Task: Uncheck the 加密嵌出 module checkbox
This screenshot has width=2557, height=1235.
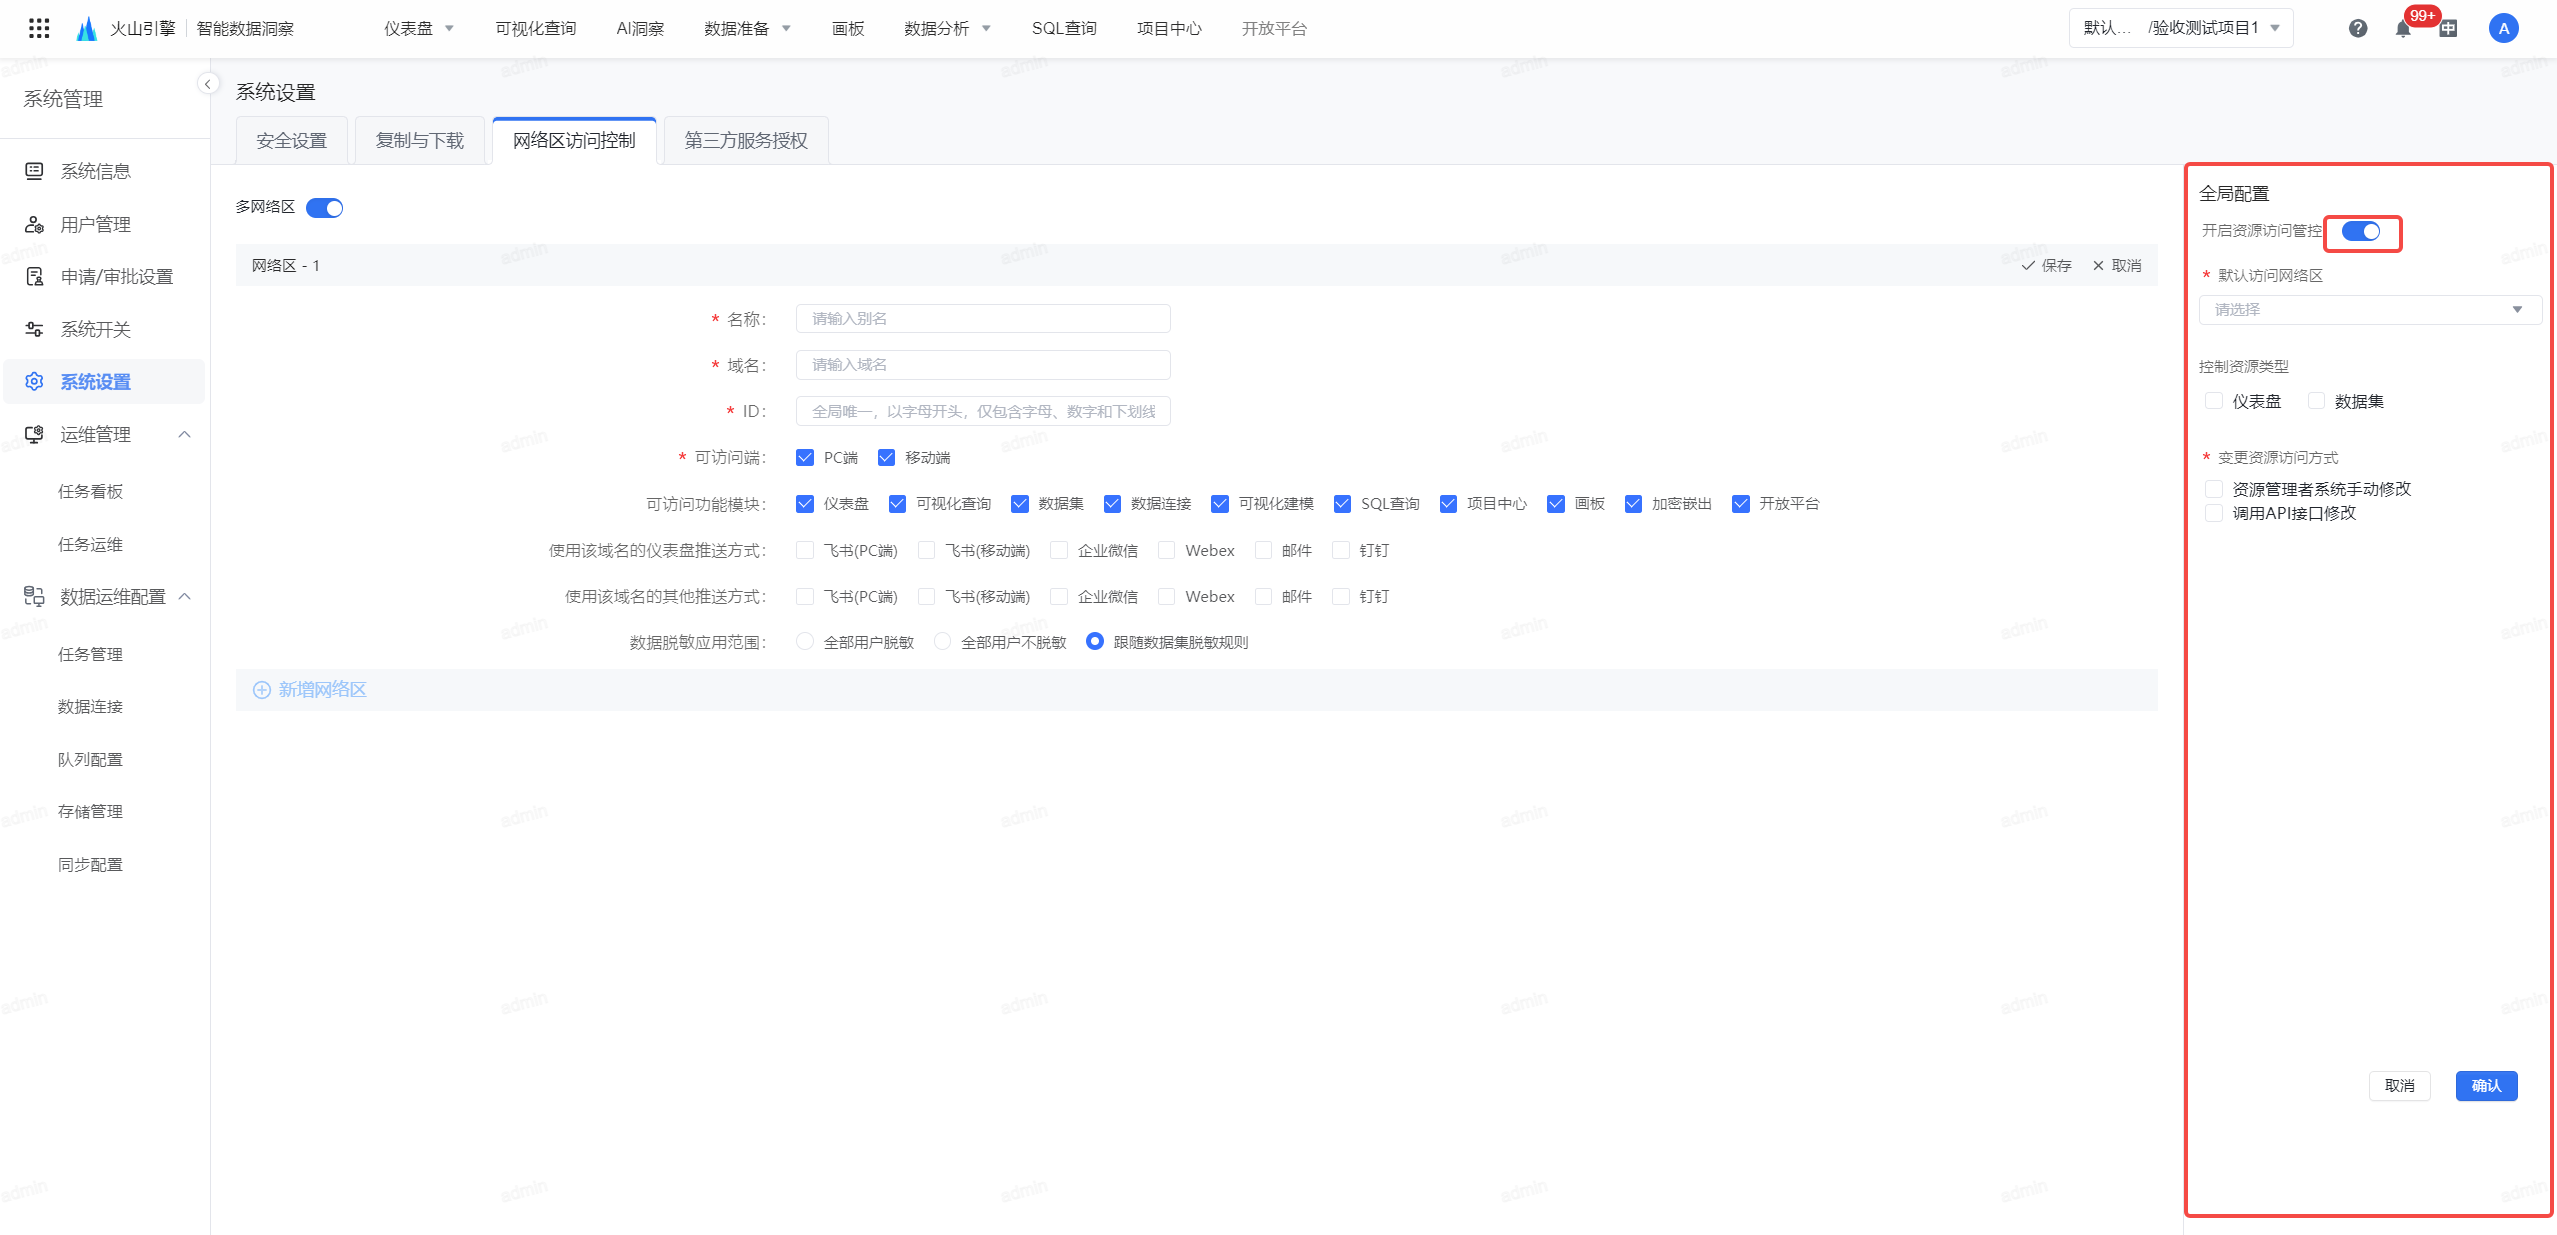Action: coord(1633,503)
